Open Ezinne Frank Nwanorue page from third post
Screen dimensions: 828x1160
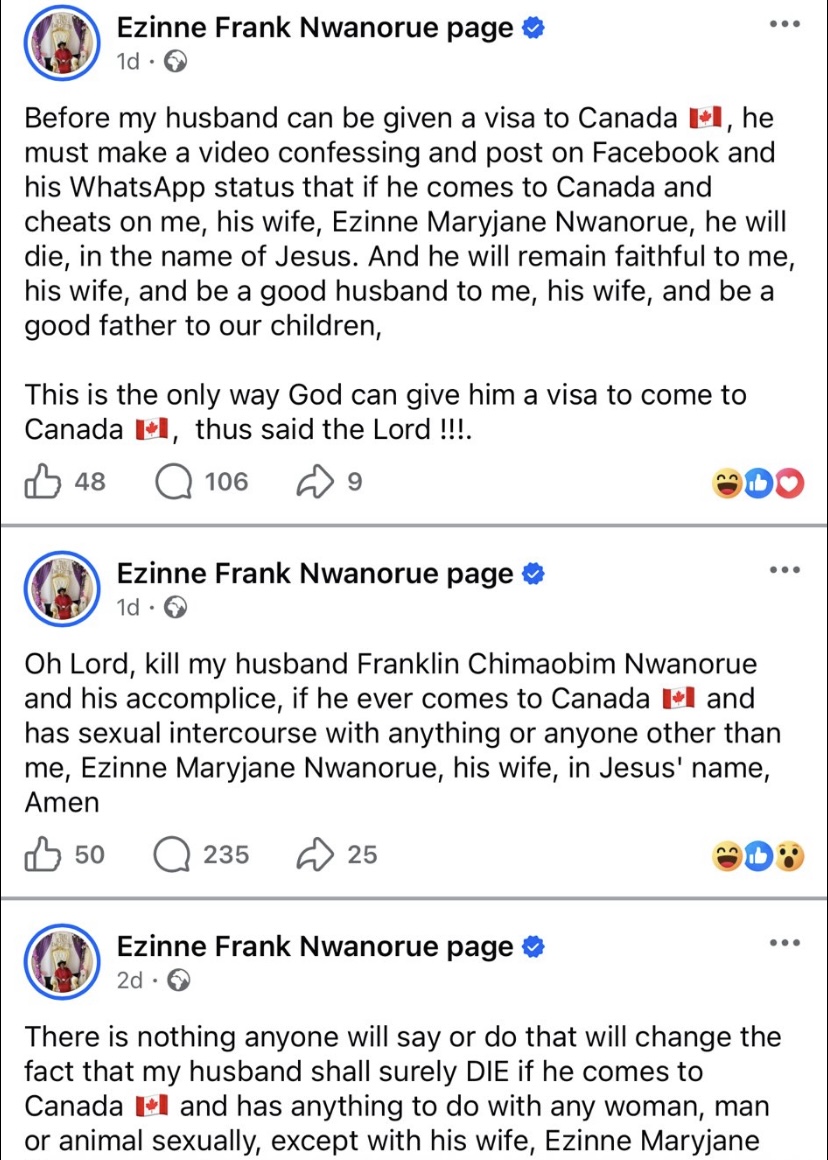click(314, 946)
